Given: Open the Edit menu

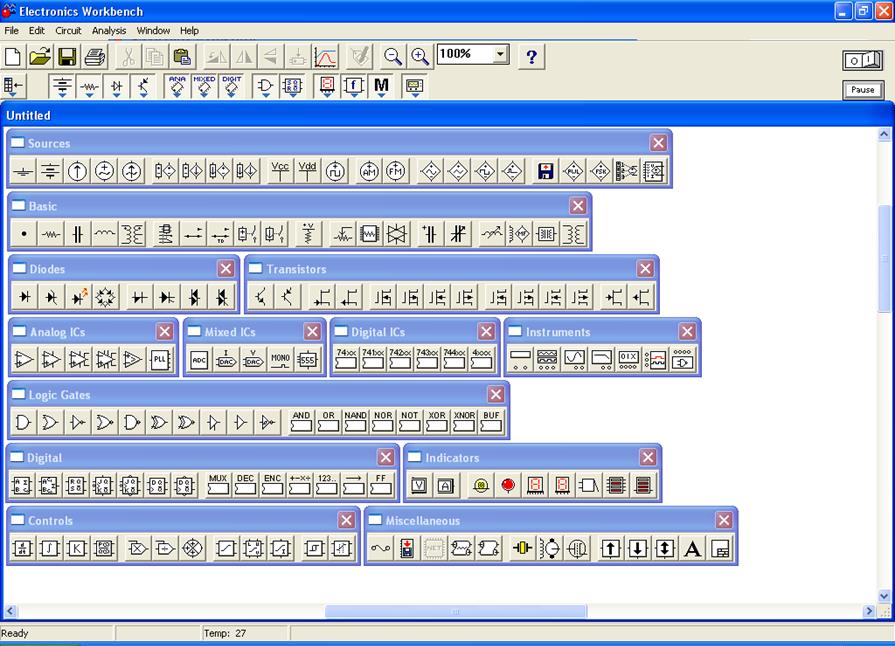Looking at the screenshot, I should click(x=37, y=31).
